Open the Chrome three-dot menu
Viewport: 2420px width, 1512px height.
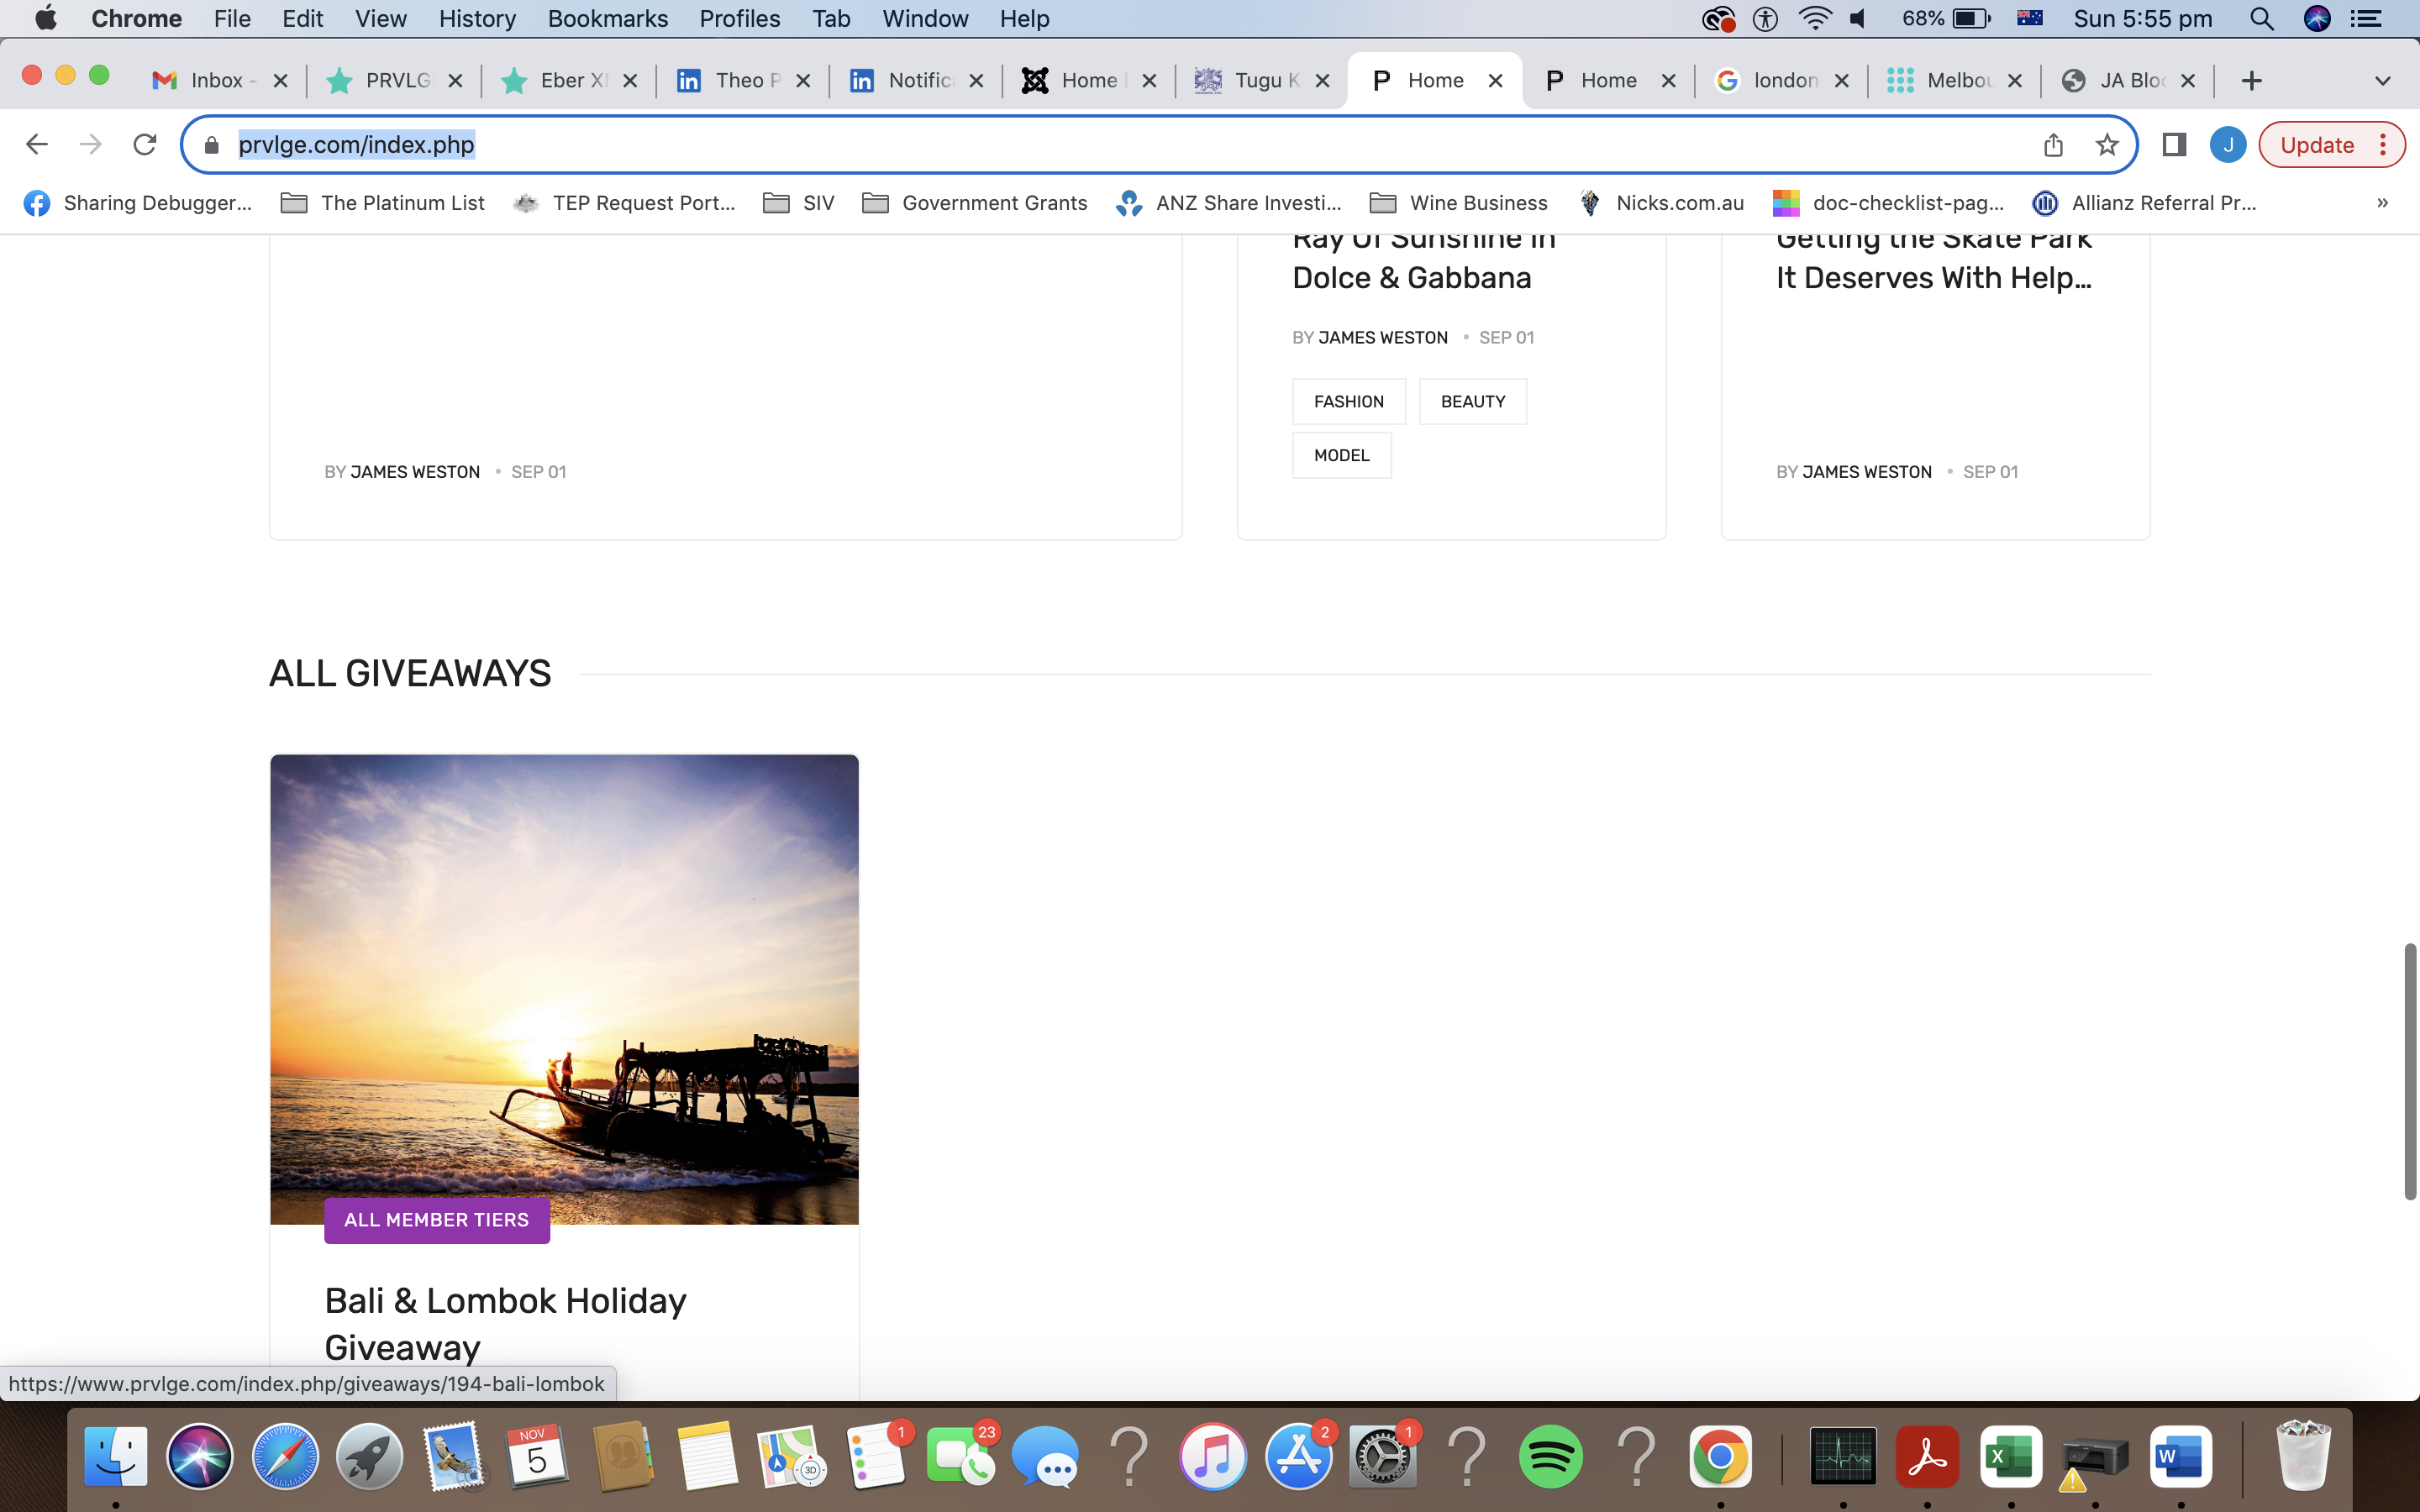[x=2384, y=145]
